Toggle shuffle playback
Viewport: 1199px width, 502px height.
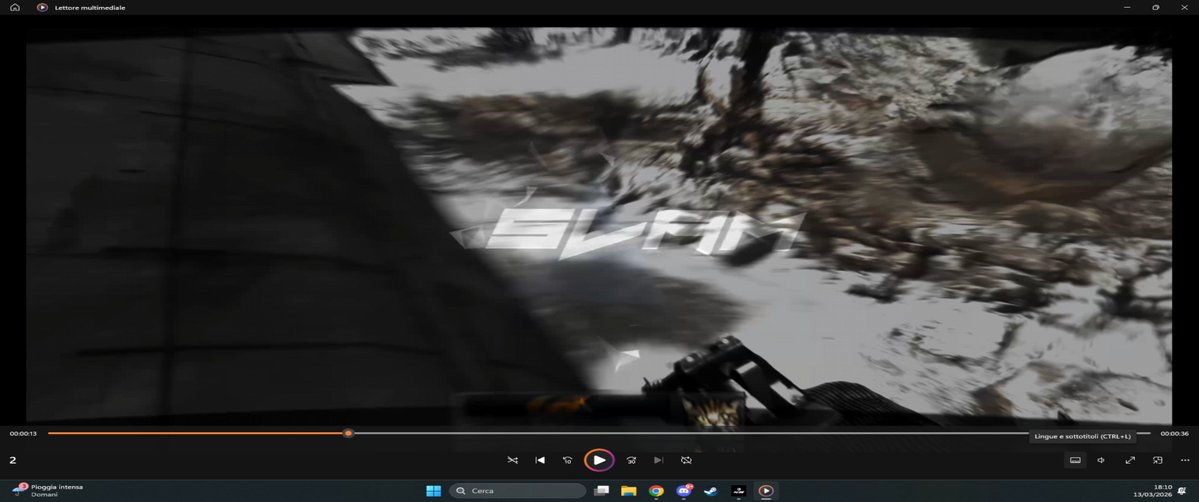coord(512,460)
